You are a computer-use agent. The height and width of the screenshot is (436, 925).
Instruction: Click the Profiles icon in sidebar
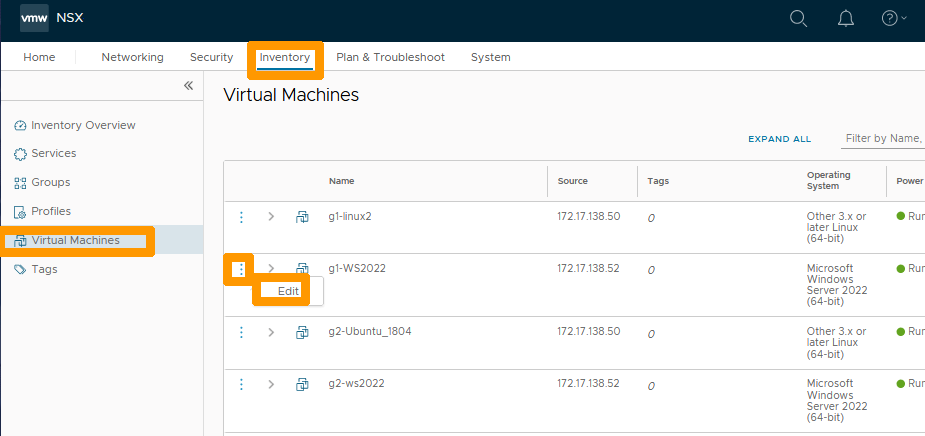pyautogui.click(x=21, y=212)
